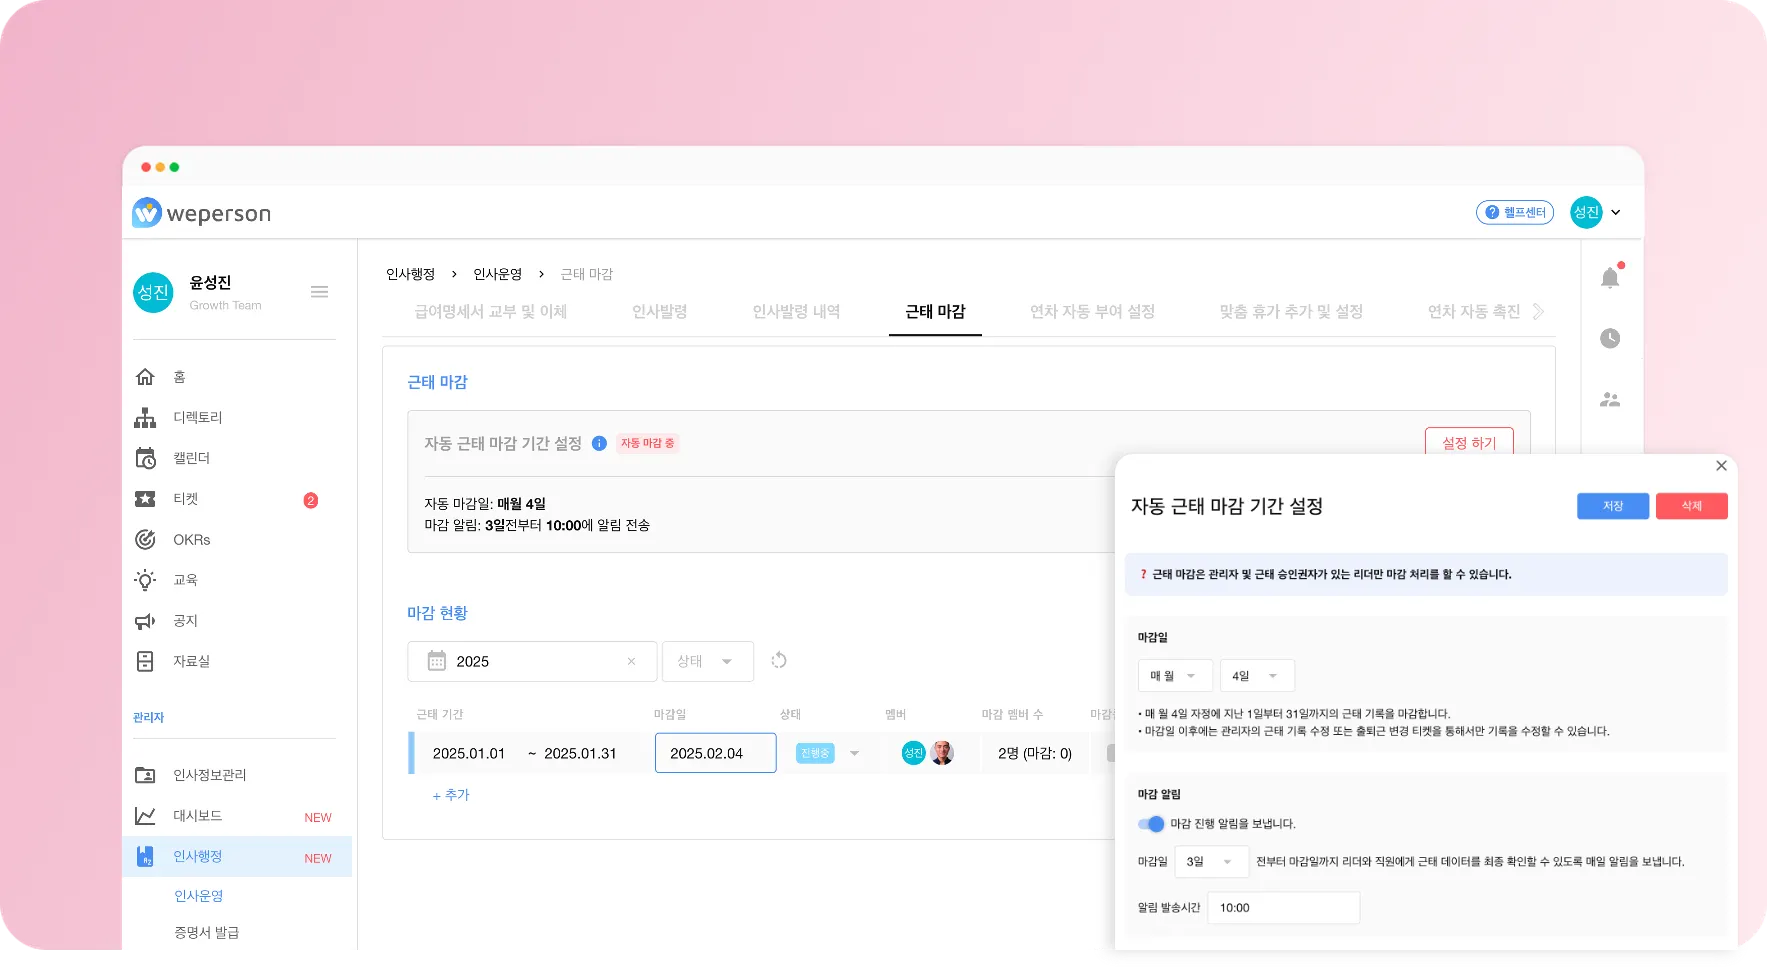Image resolution: width=1768 pixels, height=970 pixels.
Task: Close the 자동 근태 마감 기간 설정 panel
Action: (x=1721, y=466)
